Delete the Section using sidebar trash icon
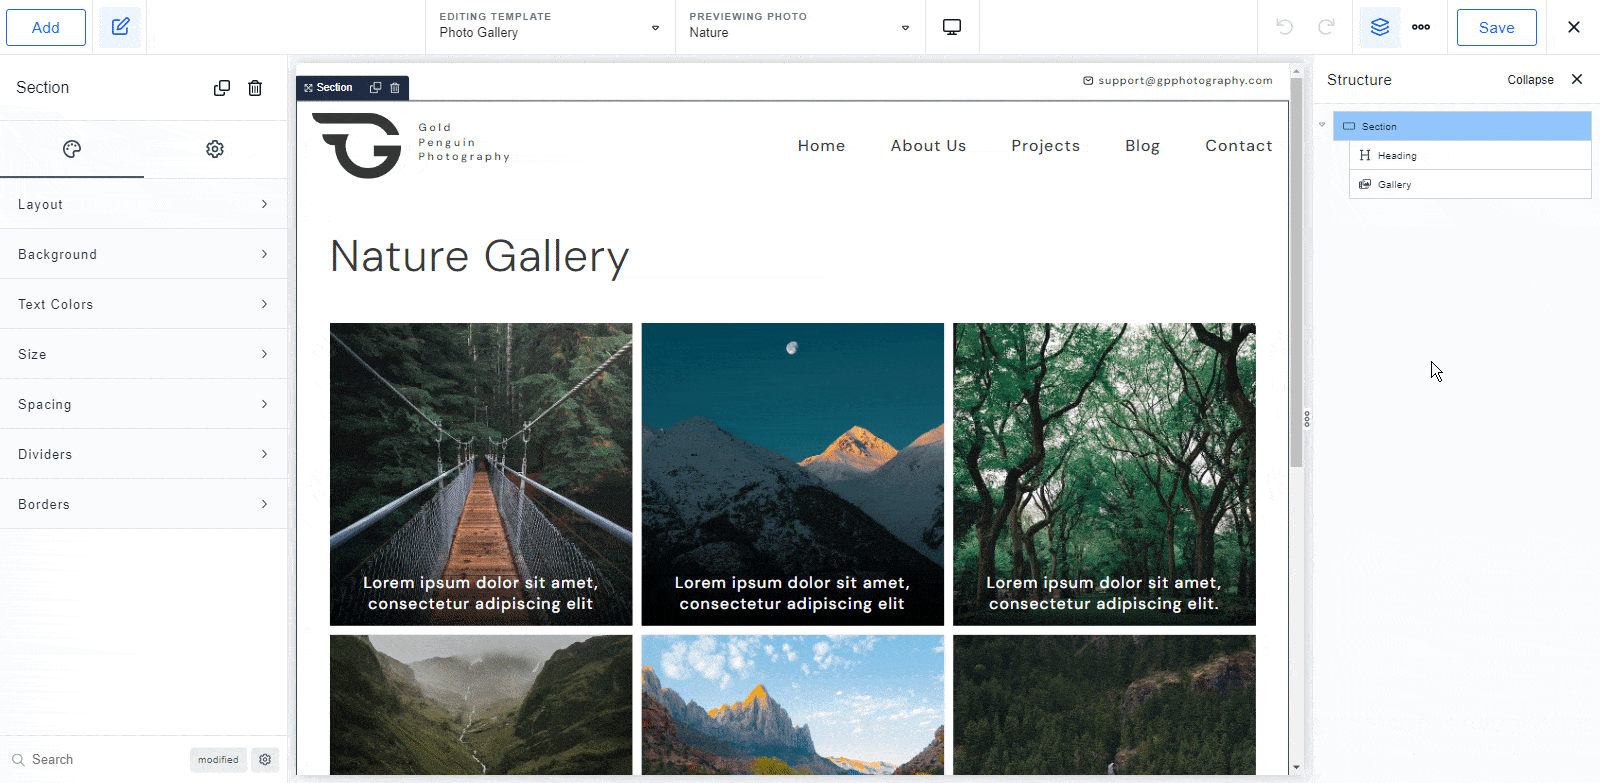Image resolution: width=1600 pixels, height=783 pixels. [255, 88]
